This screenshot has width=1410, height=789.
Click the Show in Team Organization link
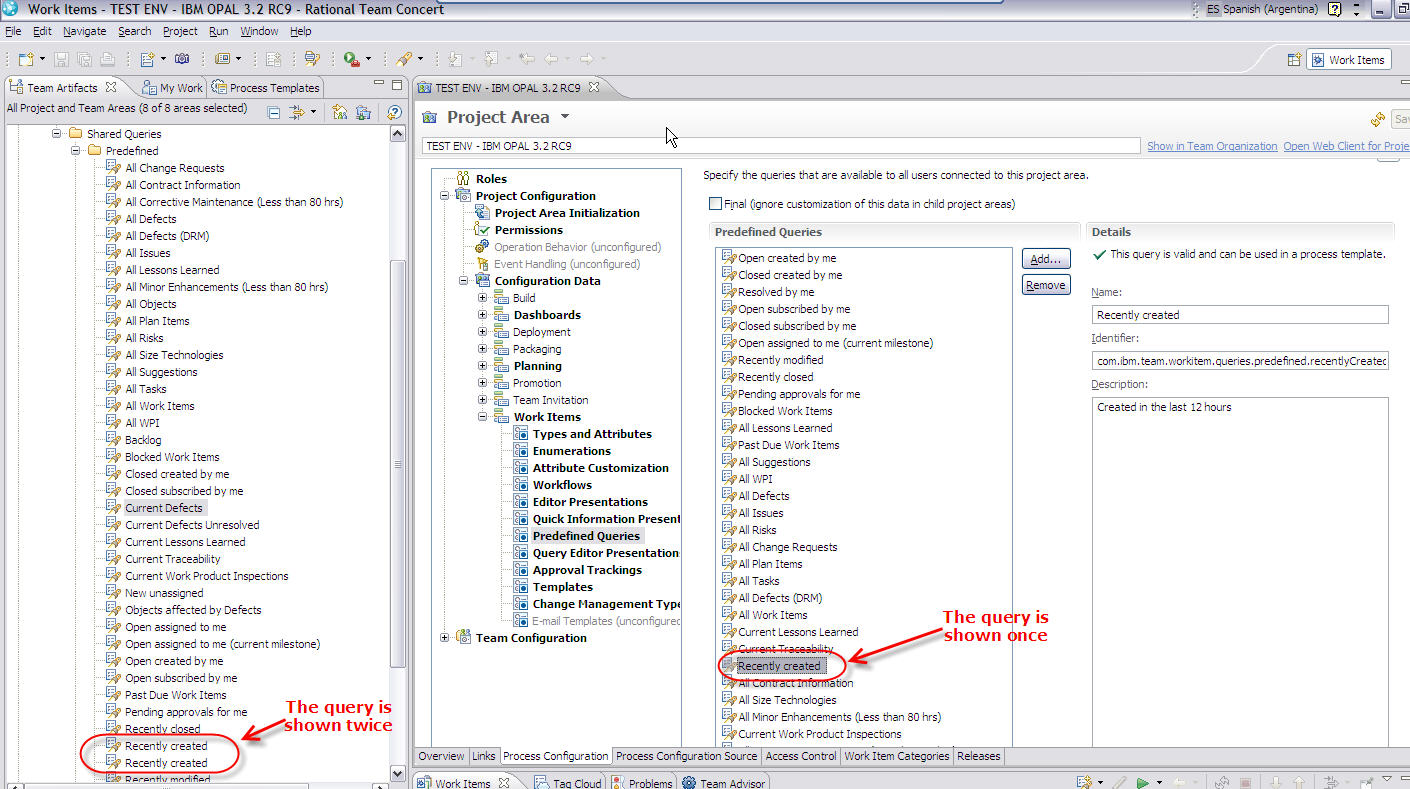tap(1212, 146)
